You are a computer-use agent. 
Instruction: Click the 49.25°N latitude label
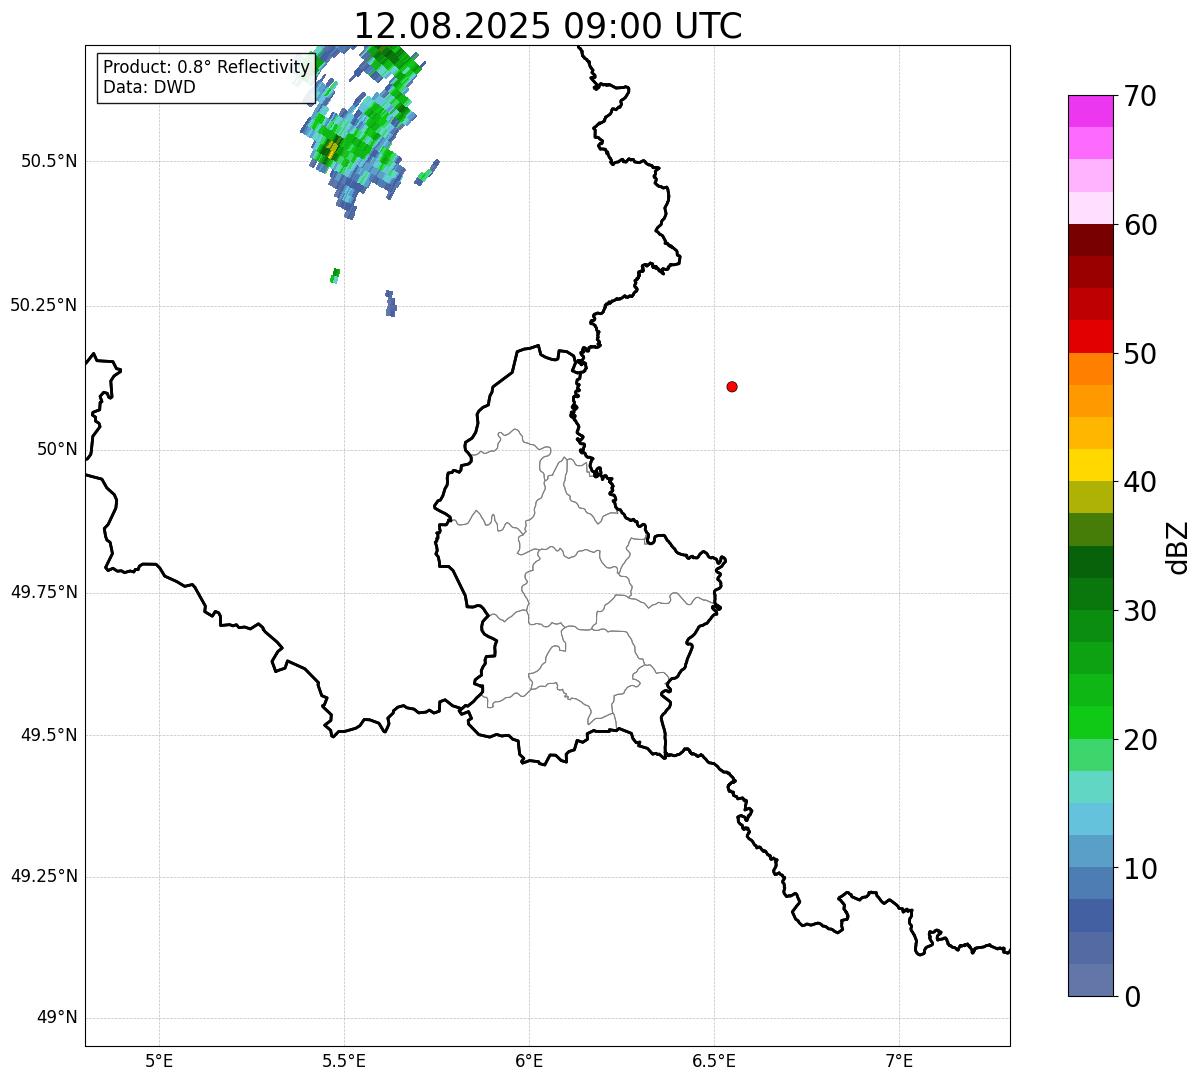[x=44, y=876]
